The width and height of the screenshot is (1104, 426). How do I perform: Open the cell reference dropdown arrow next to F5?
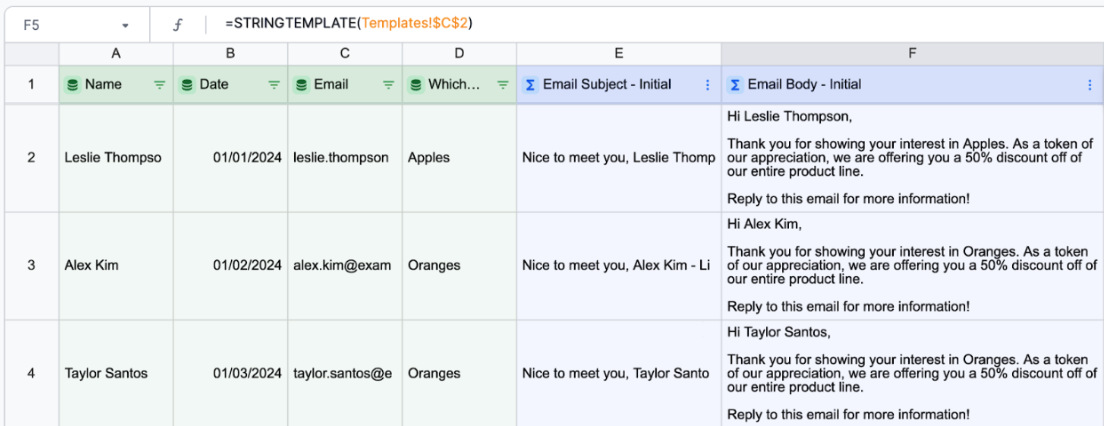[125, 25]
